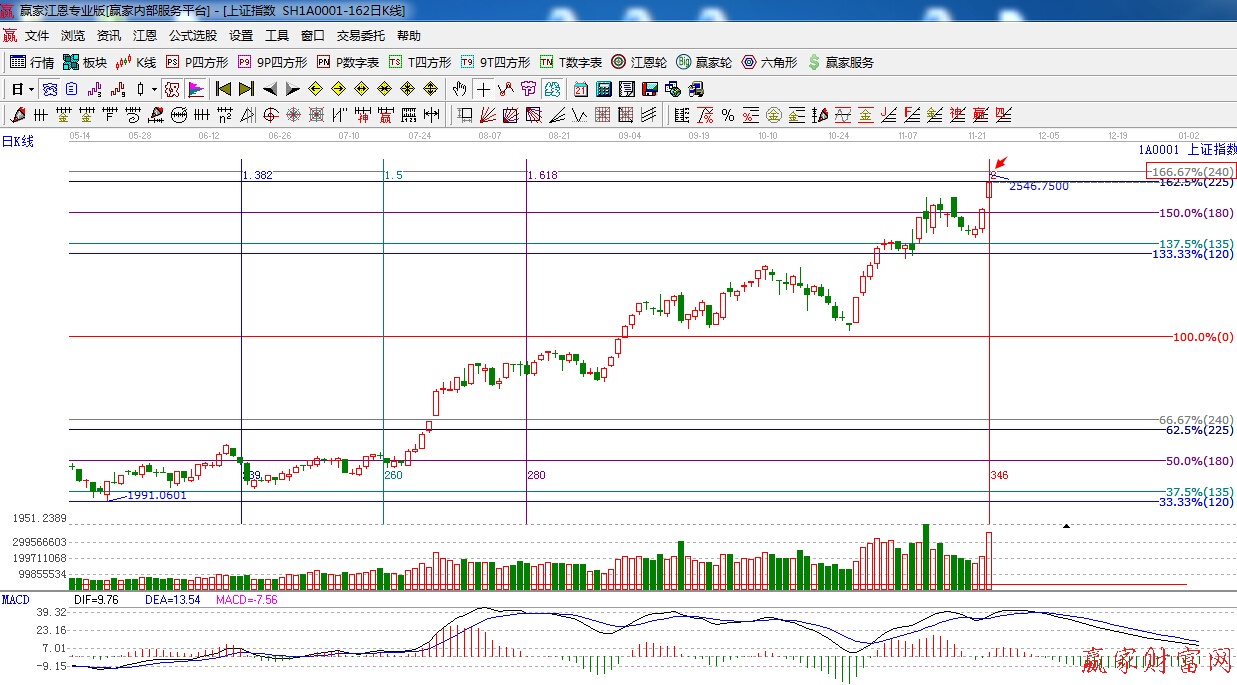The width and height of the screenshot is (1237, 685).
Task: Expand the candlestick style dropdown arrow
Action: (x=153, y=89)
